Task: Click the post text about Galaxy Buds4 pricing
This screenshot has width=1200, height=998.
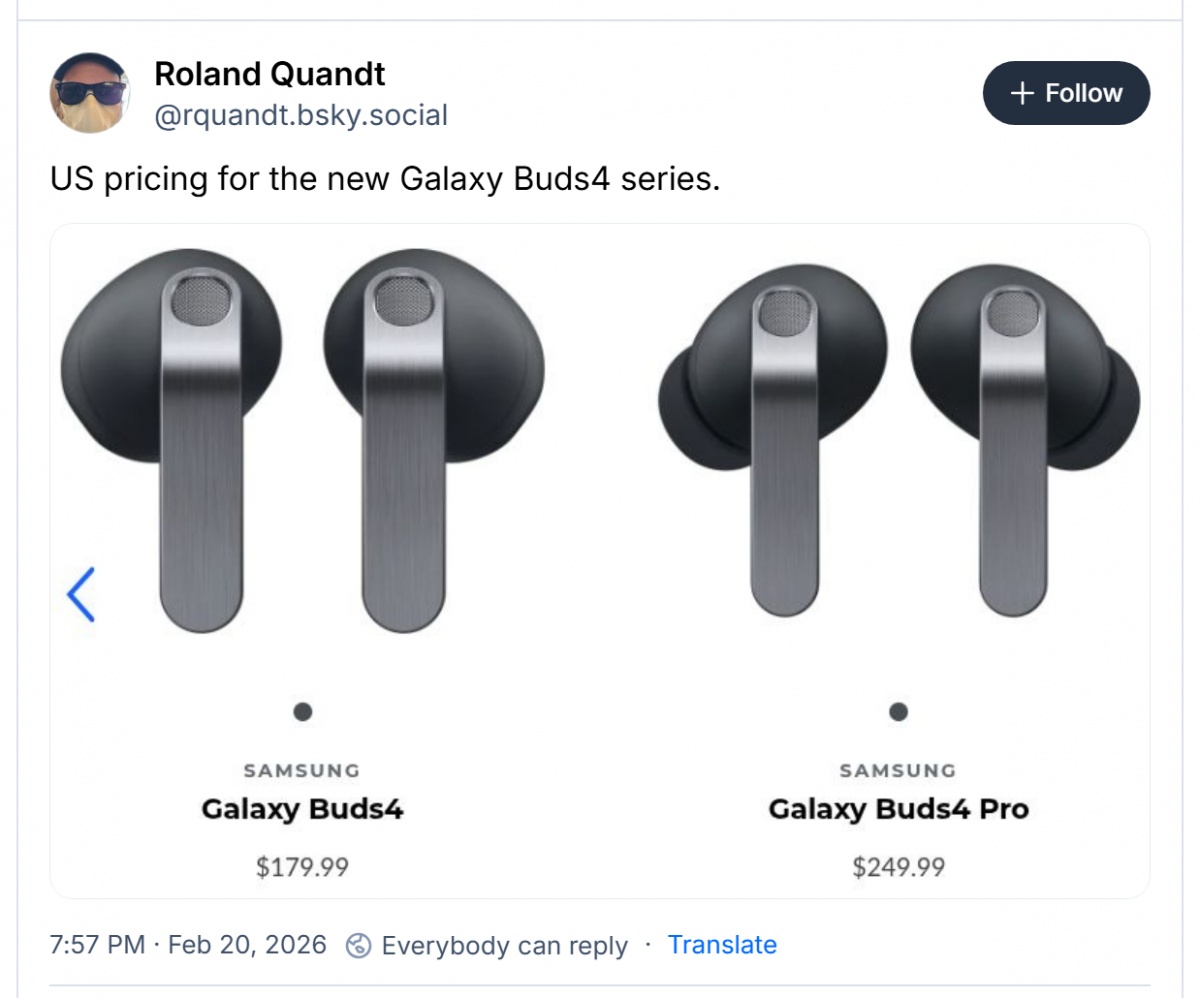Action: [385, 181]
